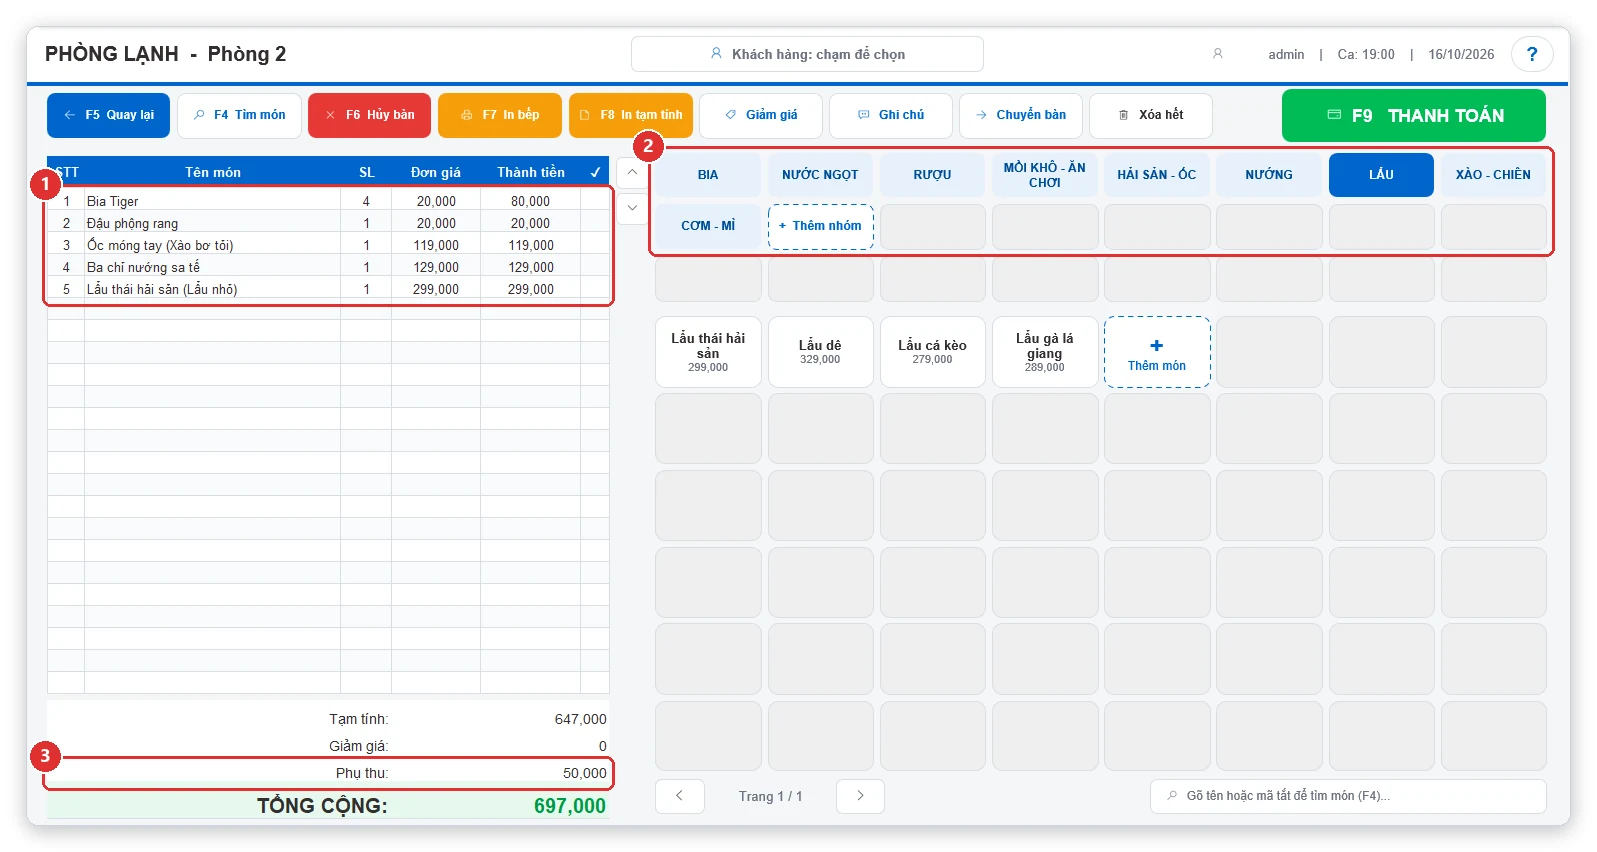1597x852 pixels.
Task: Move order list up with chevron
Action: click(632, 172)
